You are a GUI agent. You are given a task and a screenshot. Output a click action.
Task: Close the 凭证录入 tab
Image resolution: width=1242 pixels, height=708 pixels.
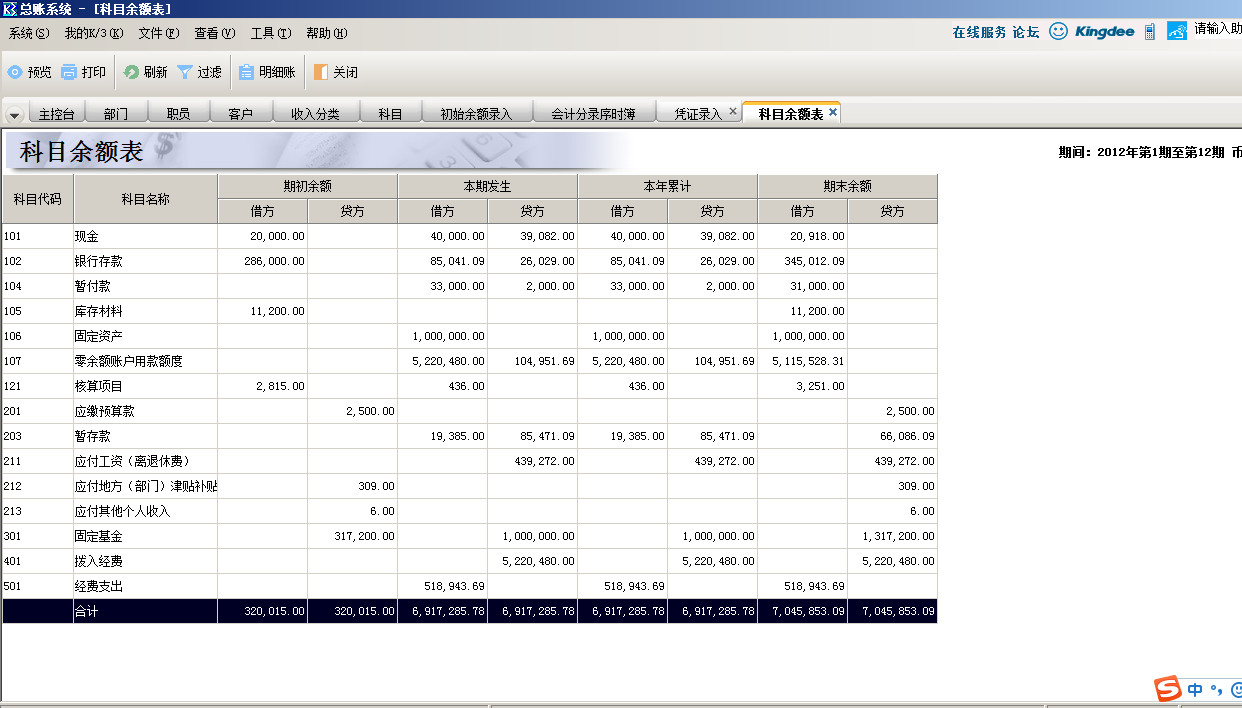coord(733,112)
